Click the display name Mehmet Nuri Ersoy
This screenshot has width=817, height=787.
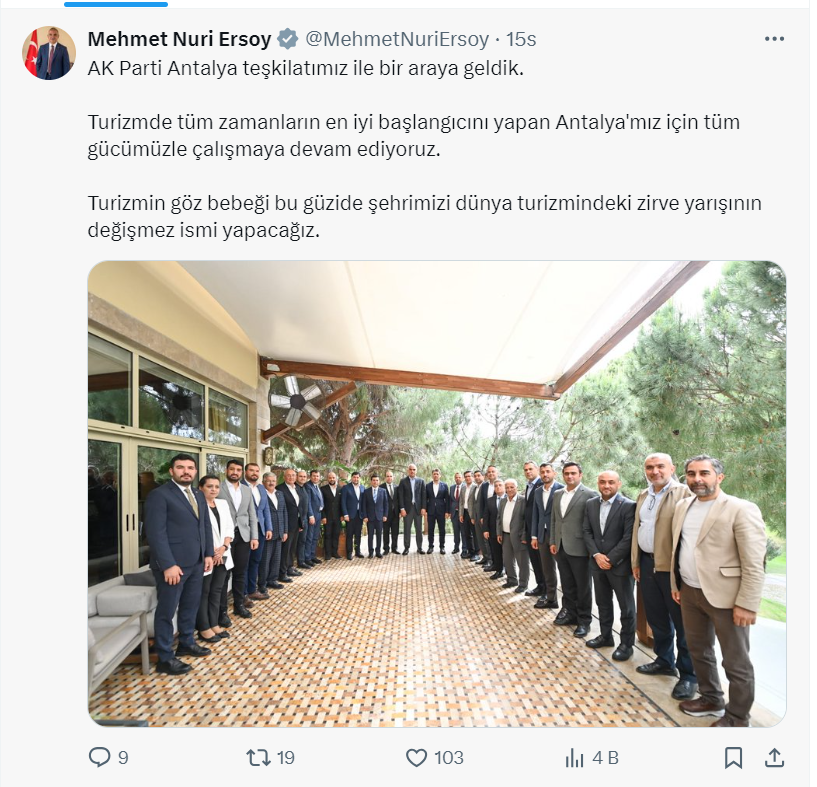coord(179,39)
